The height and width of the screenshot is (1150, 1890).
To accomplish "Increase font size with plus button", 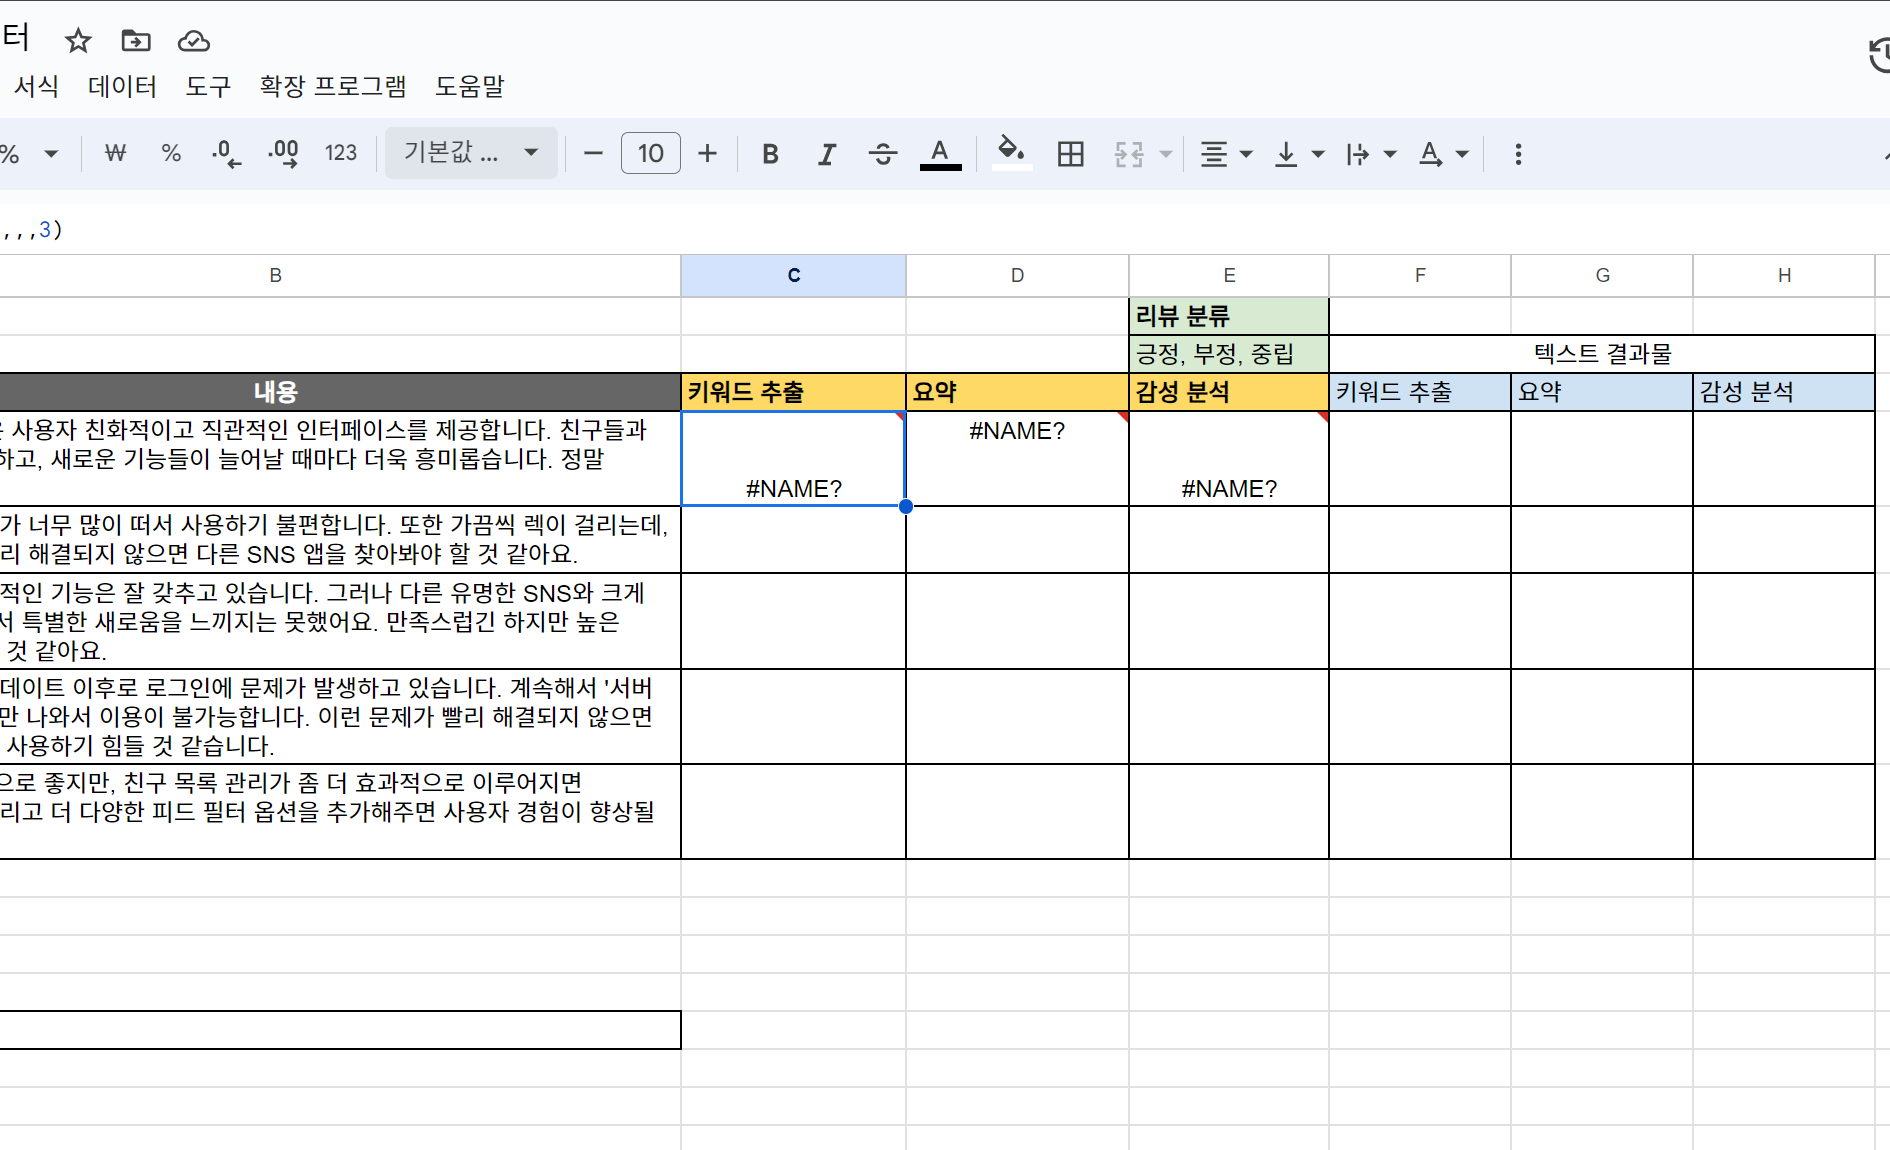I will 708,154.
